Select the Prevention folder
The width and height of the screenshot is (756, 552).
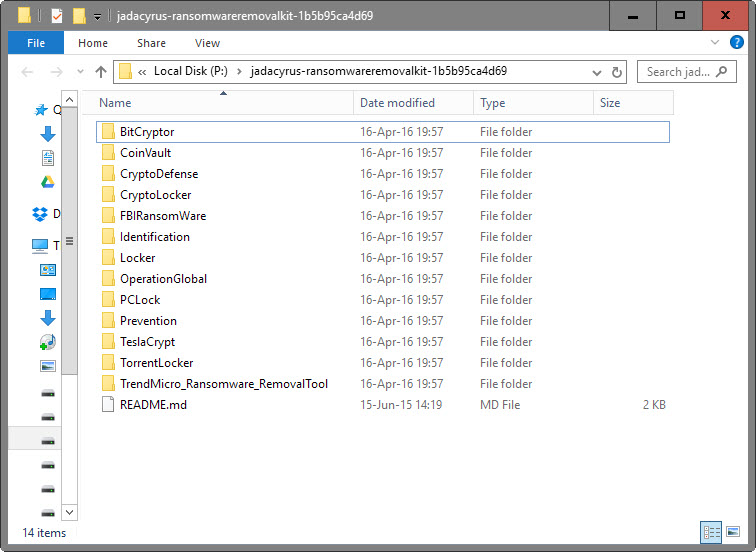(383, 321)
